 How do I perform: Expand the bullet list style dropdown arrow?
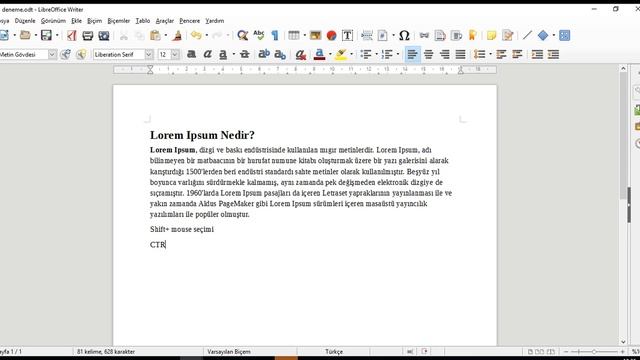tap(376, 54)
